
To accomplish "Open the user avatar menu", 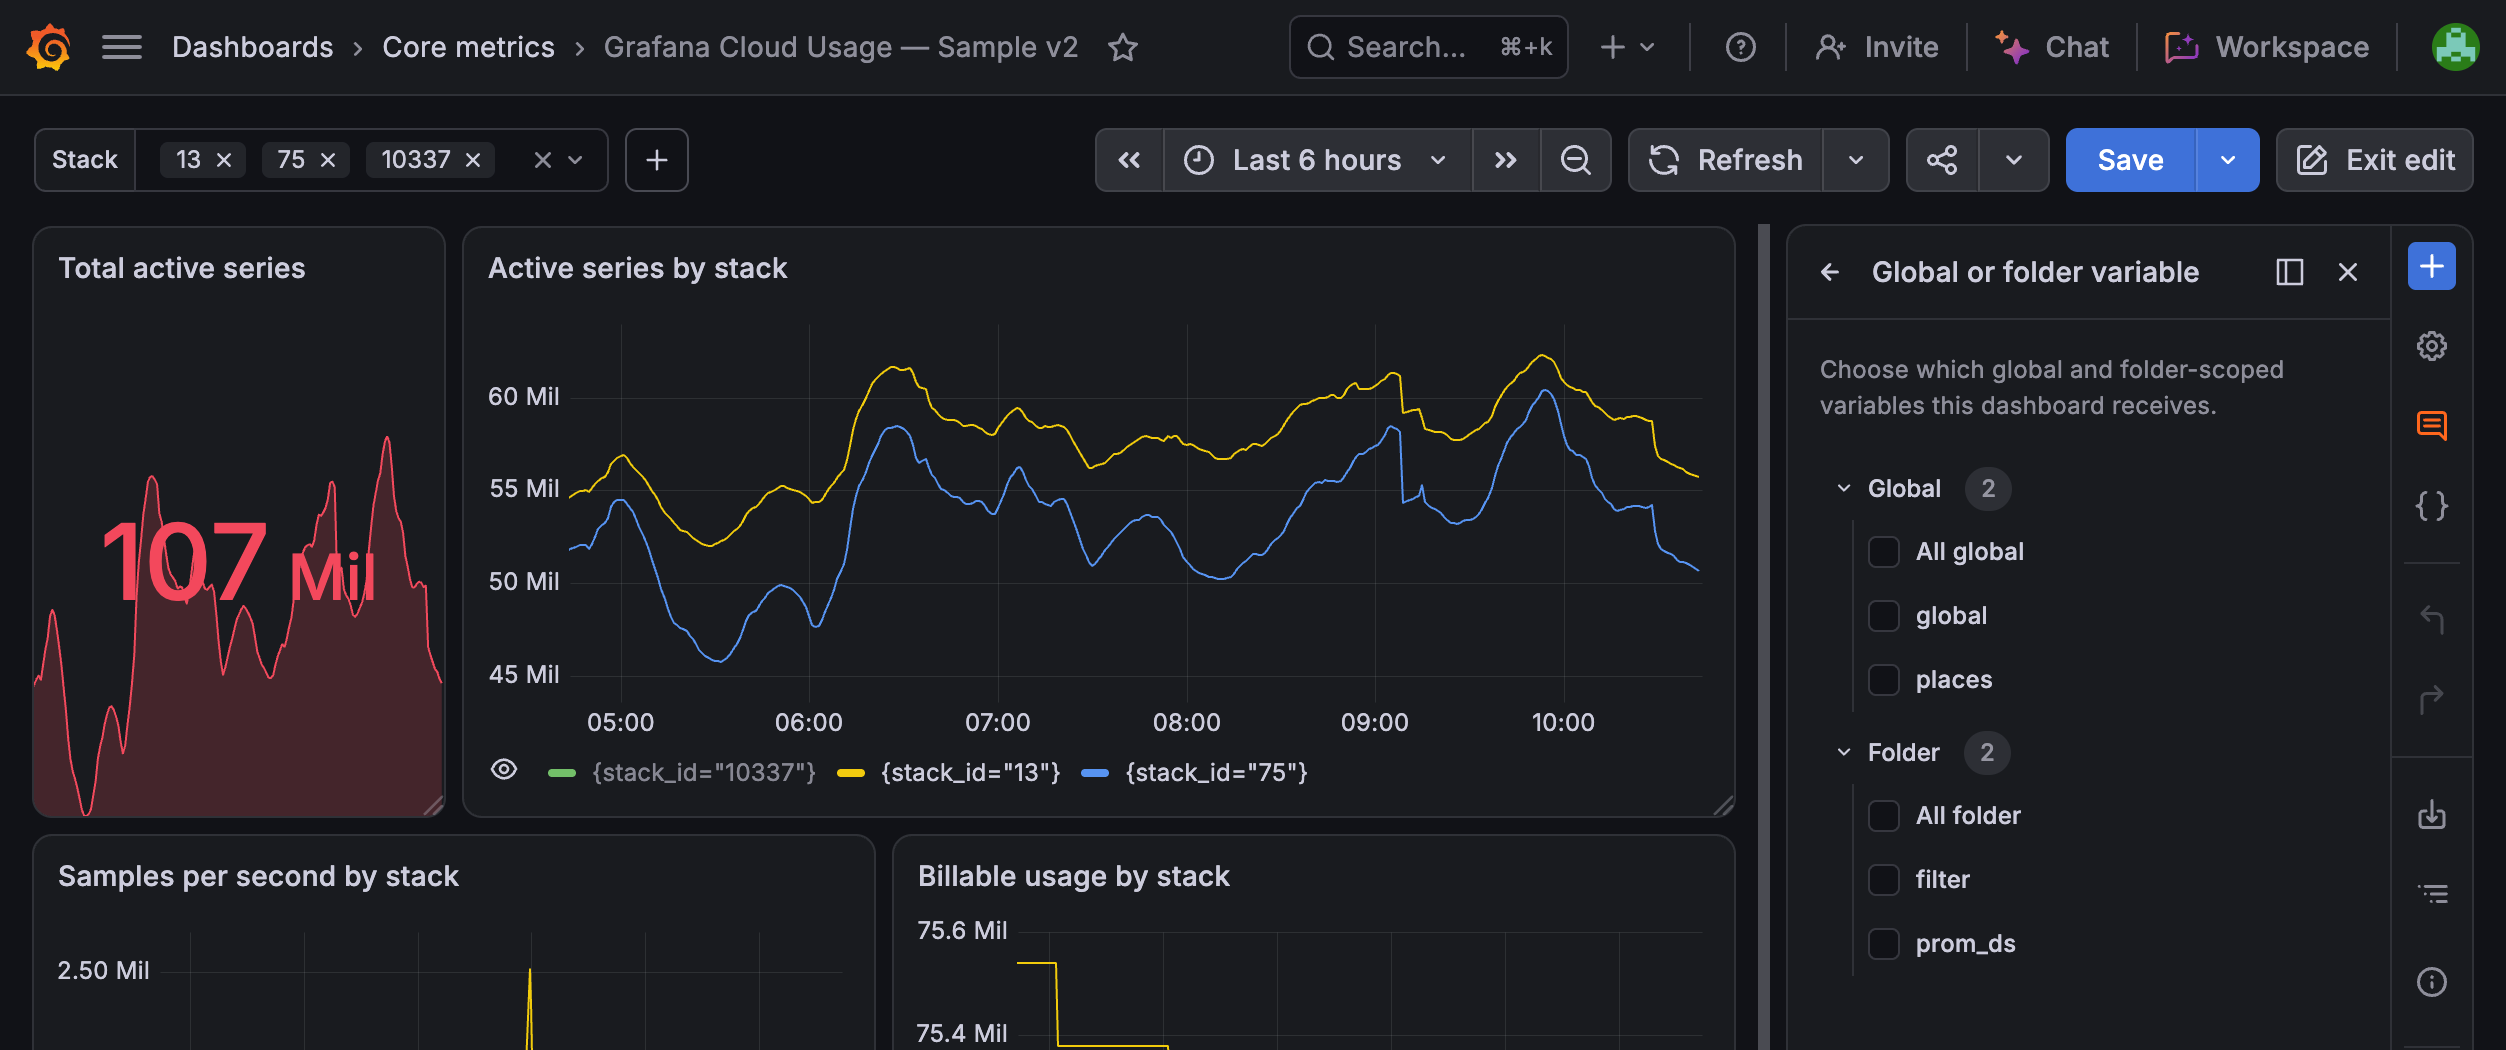I will (2455, 47).
